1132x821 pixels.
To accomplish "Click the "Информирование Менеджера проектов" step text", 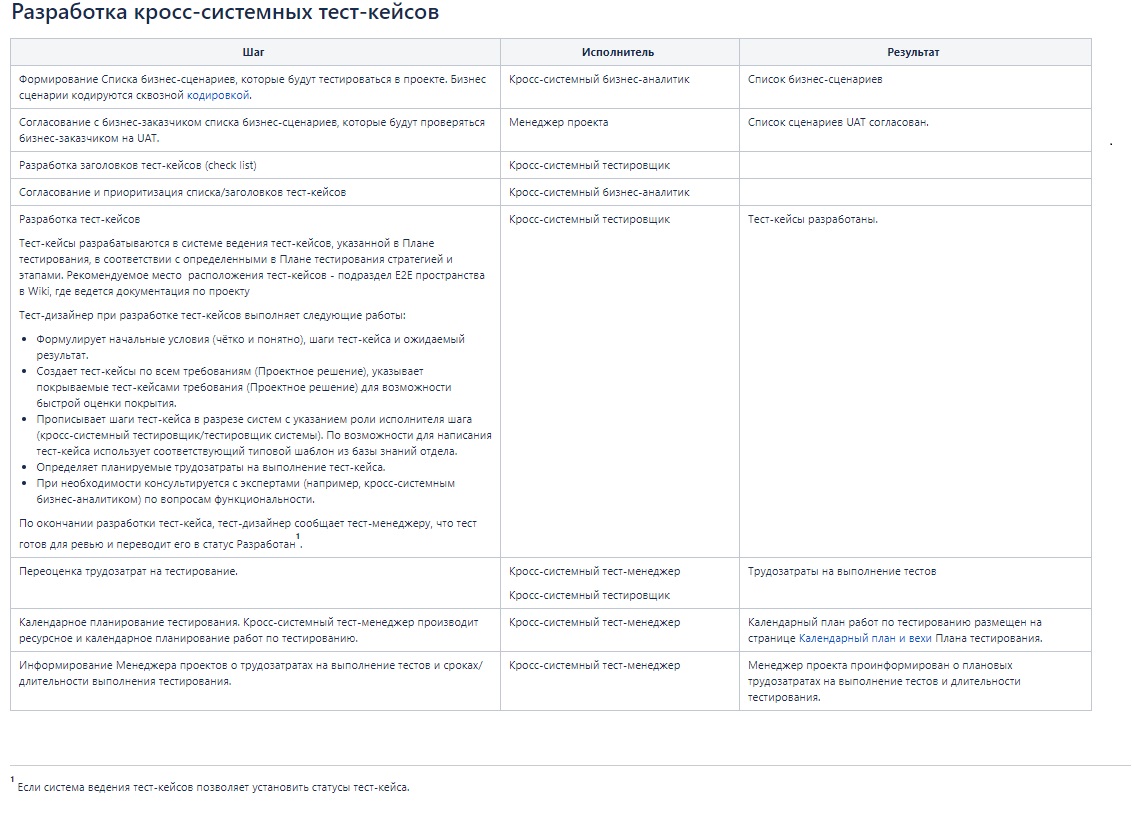I will tap(250, 665).
